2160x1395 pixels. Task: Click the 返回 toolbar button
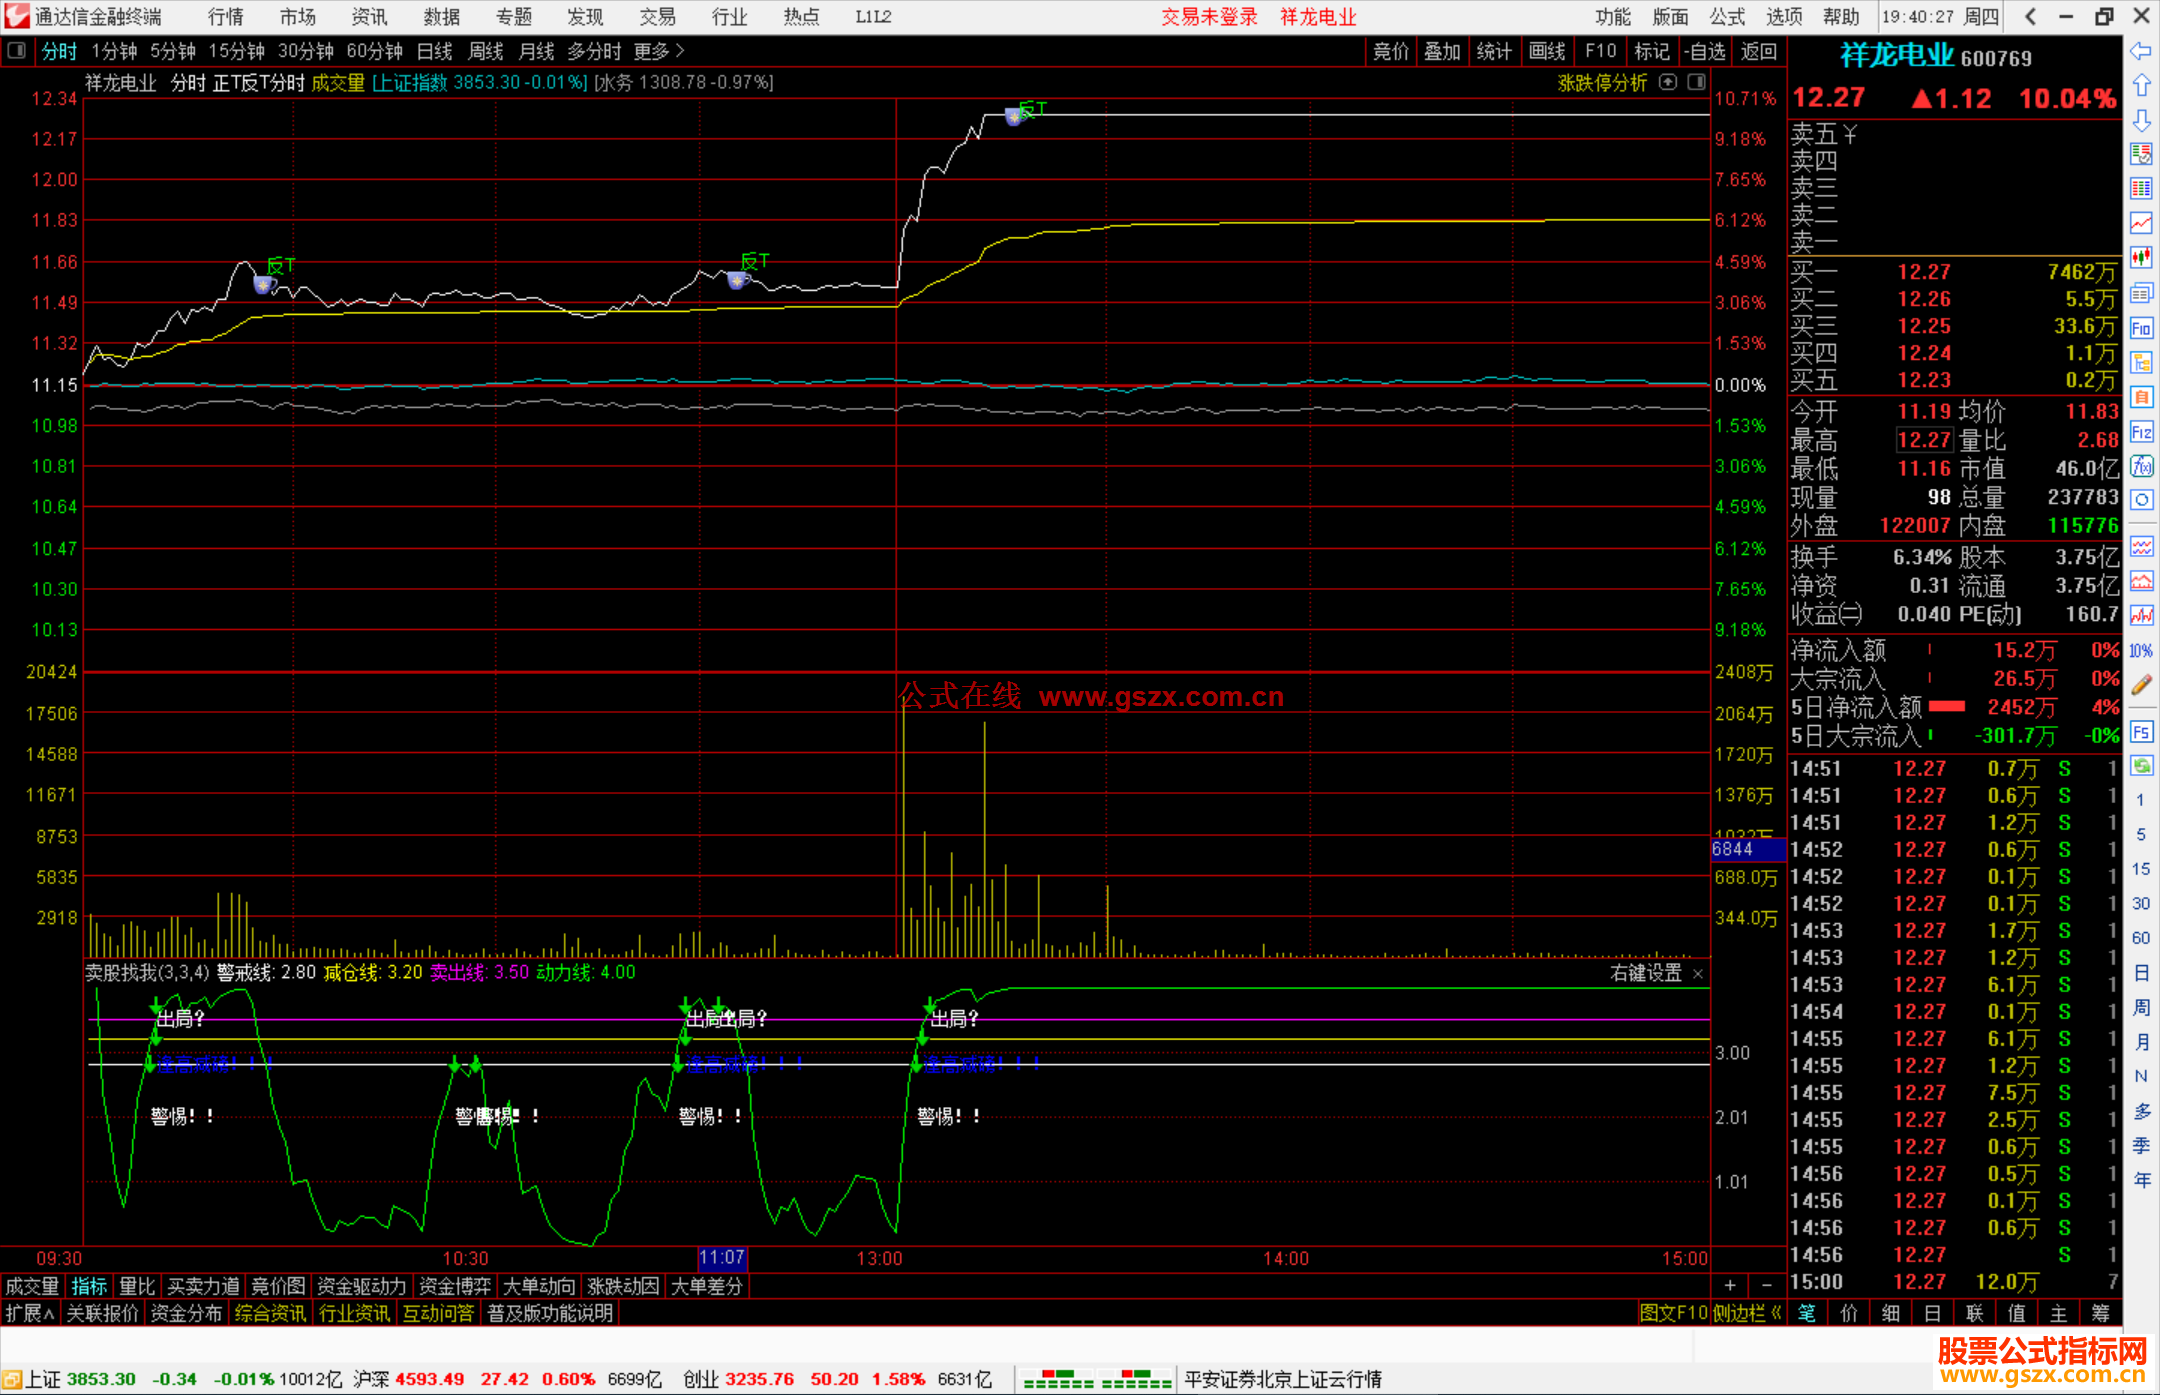(1759, 51)
